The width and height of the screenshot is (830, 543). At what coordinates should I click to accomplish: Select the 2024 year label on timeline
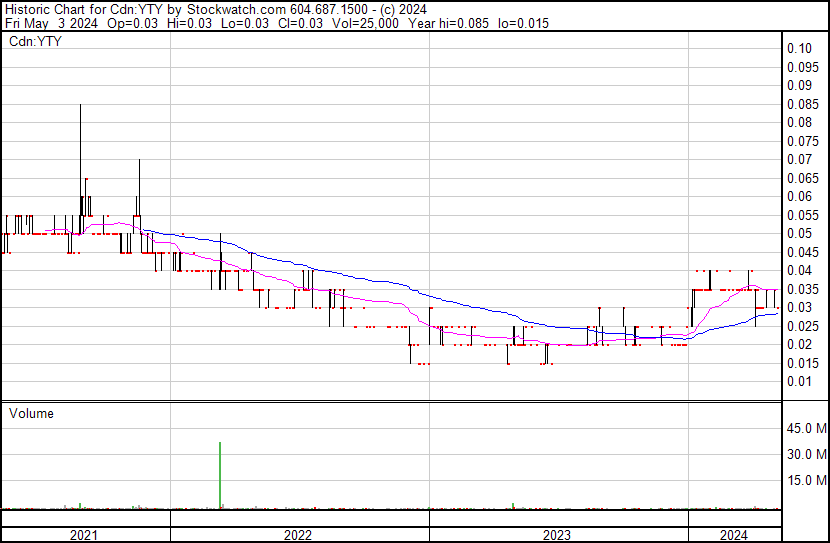tap(732, 535)
